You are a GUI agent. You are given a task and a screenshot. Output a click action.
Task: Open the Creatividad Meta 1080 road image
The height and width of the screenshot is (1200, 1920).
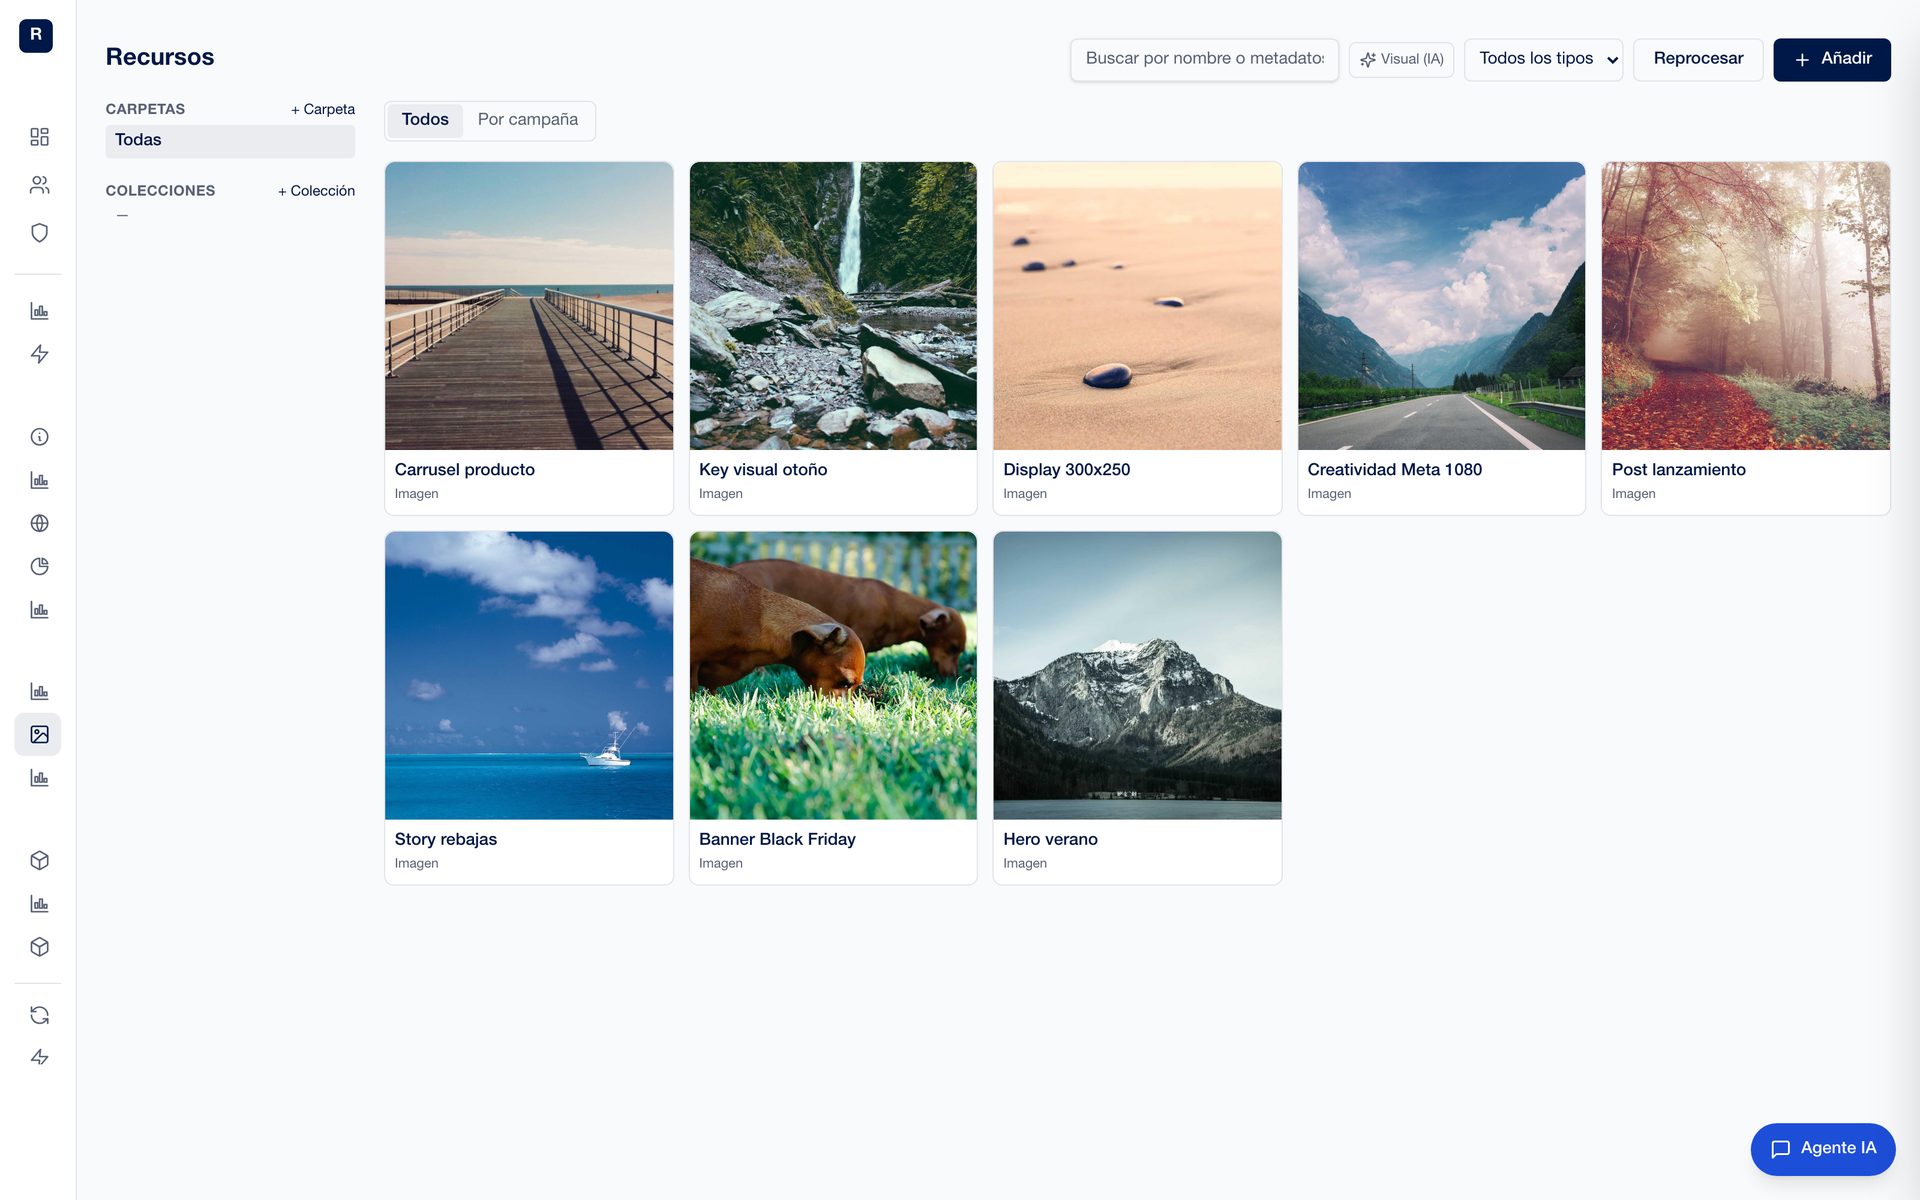tap(1441, 306)
